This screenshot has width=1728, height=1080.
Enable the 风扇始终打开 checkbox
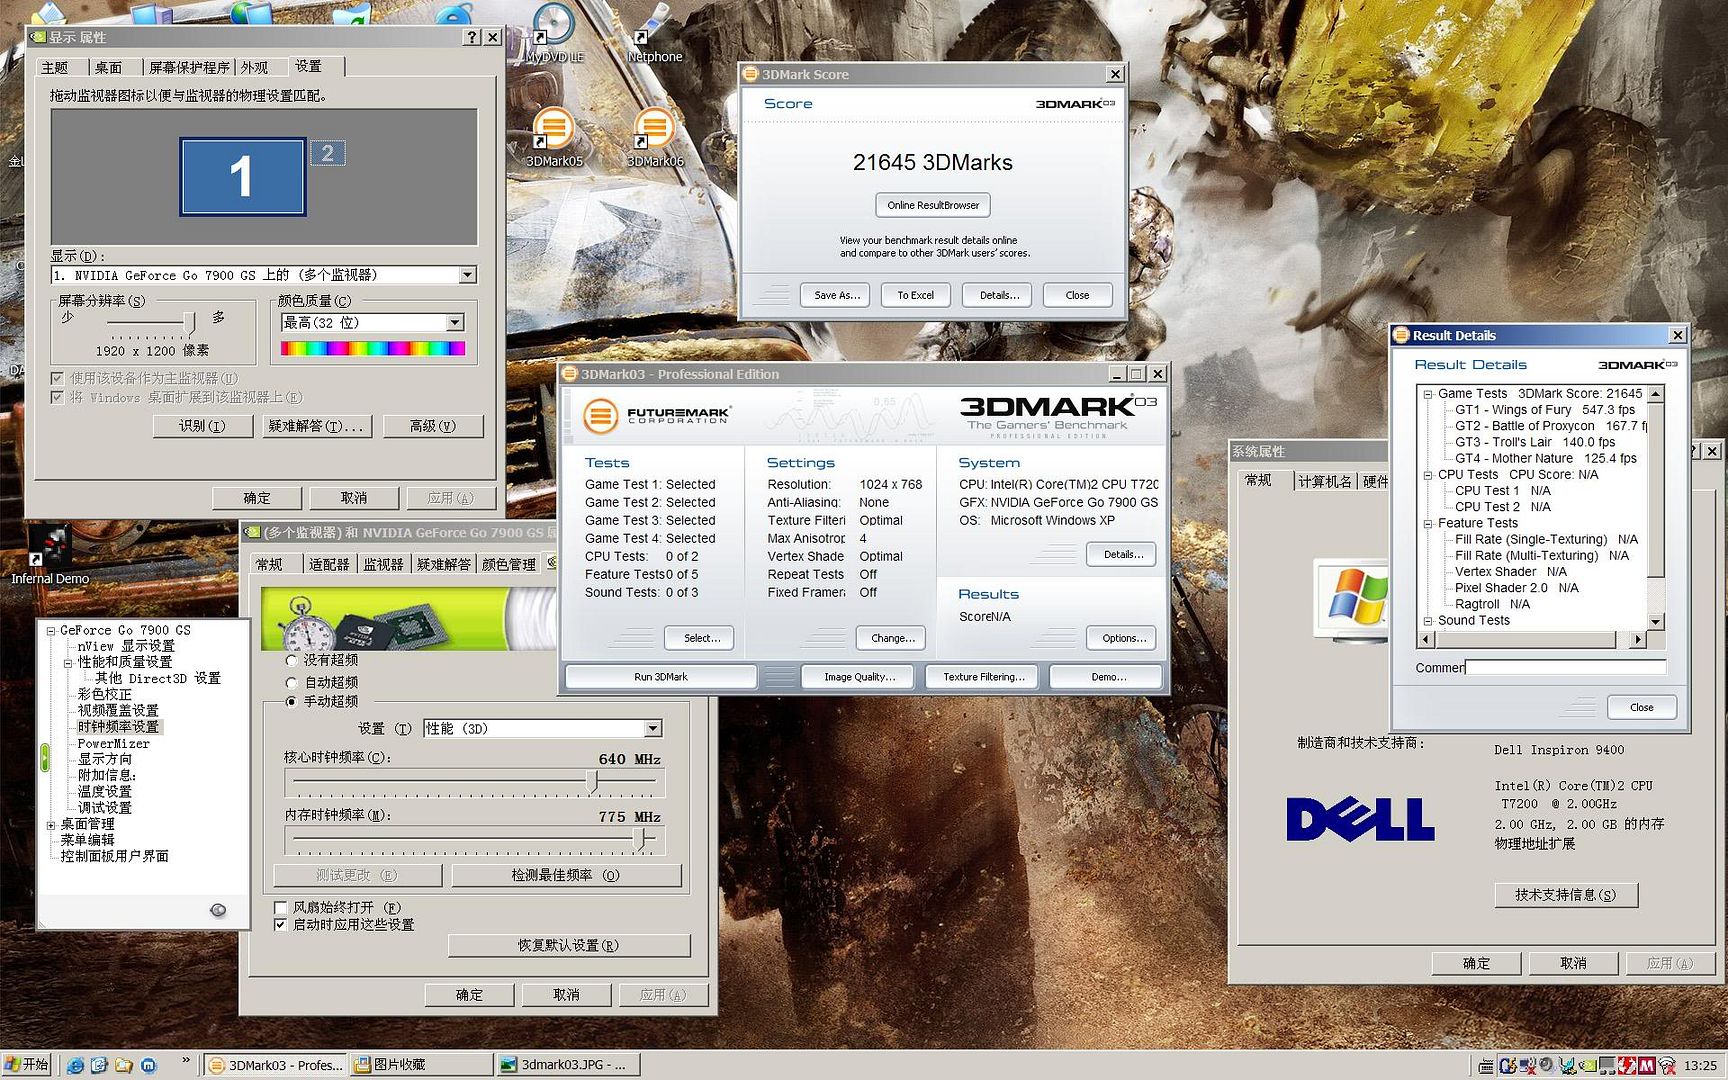click(x=281, y=908)
